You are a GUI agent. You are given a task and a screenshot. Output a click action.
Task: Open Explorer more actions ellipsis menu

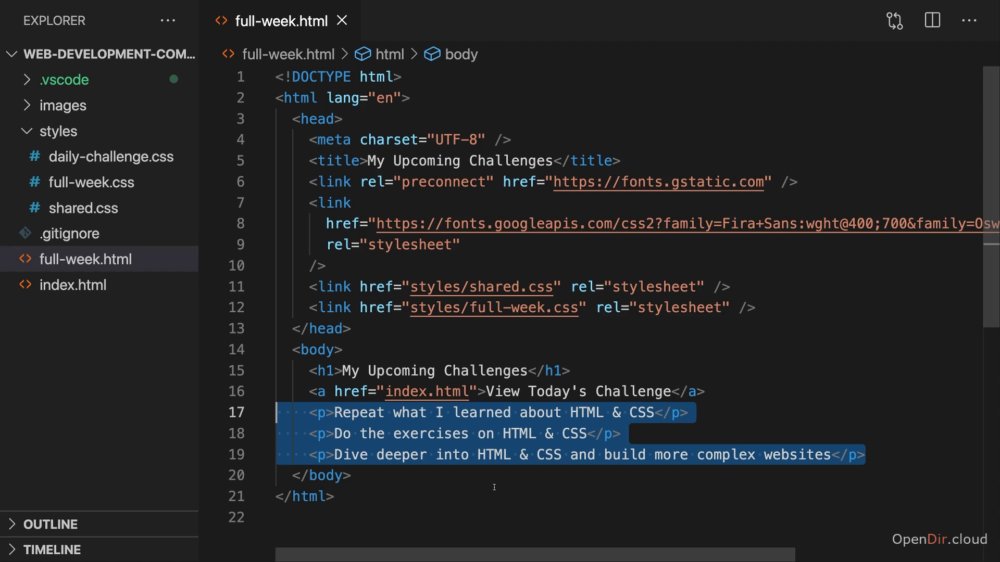168,20
